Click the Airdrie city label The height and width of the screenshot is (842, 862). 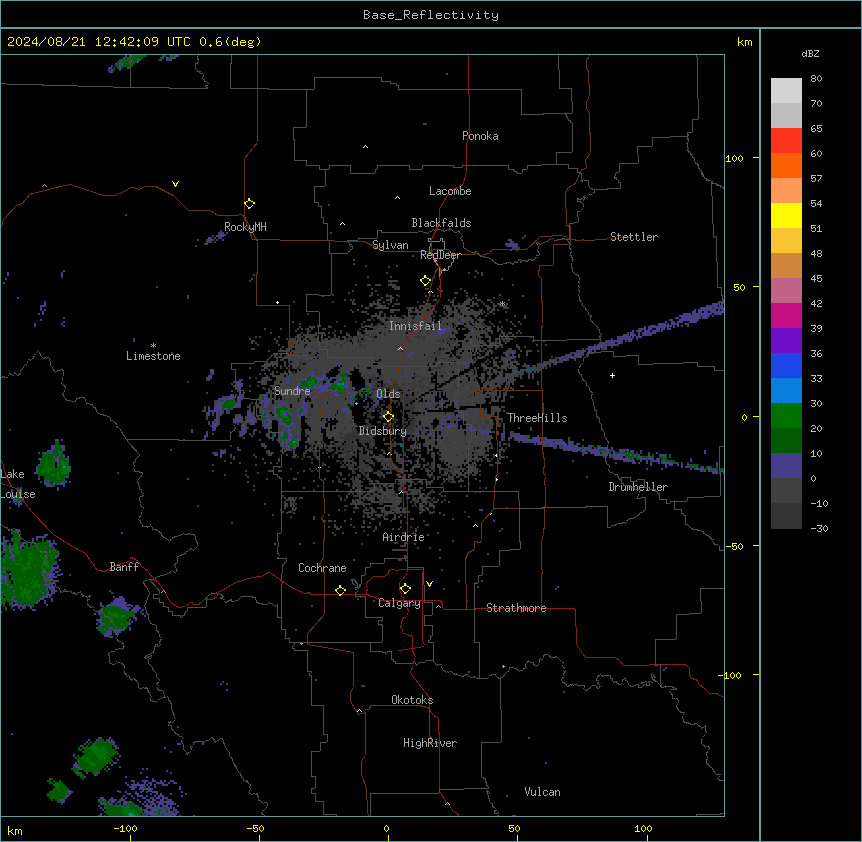coord(403,537)
